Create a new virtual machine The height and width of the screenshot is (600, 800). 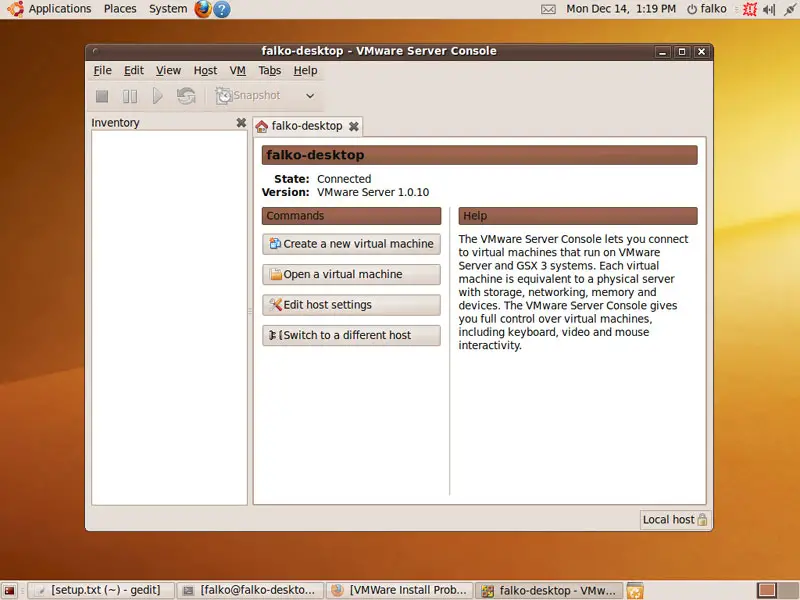click(x=352, y=244)
